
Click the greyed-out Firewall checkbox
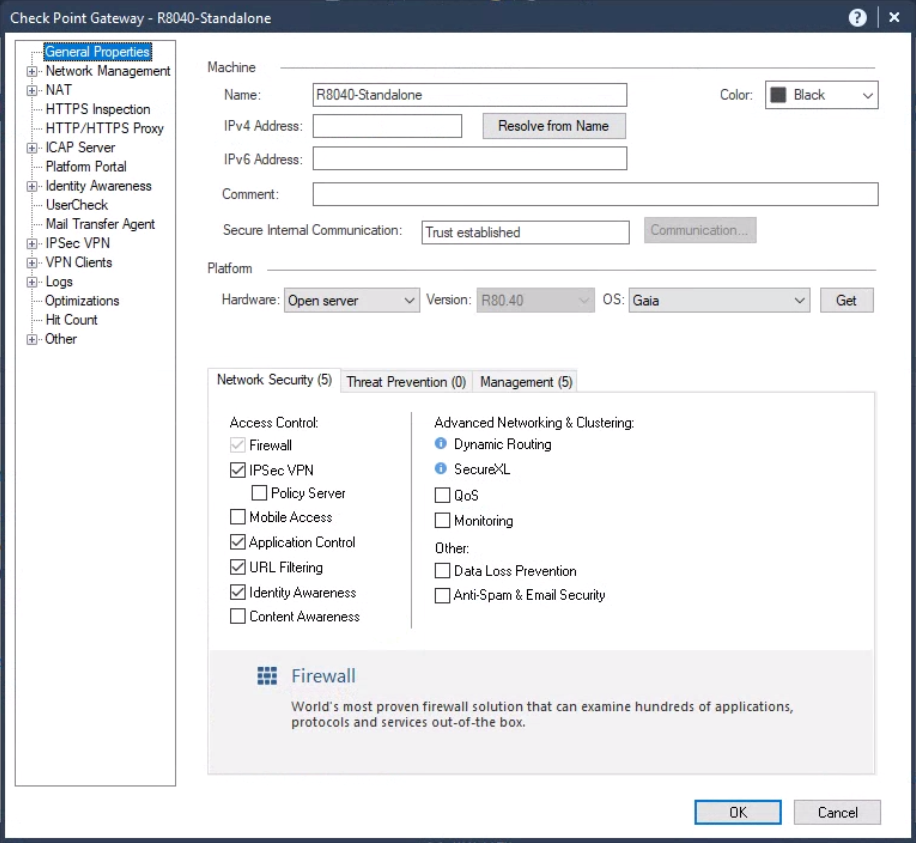[237, 445]
